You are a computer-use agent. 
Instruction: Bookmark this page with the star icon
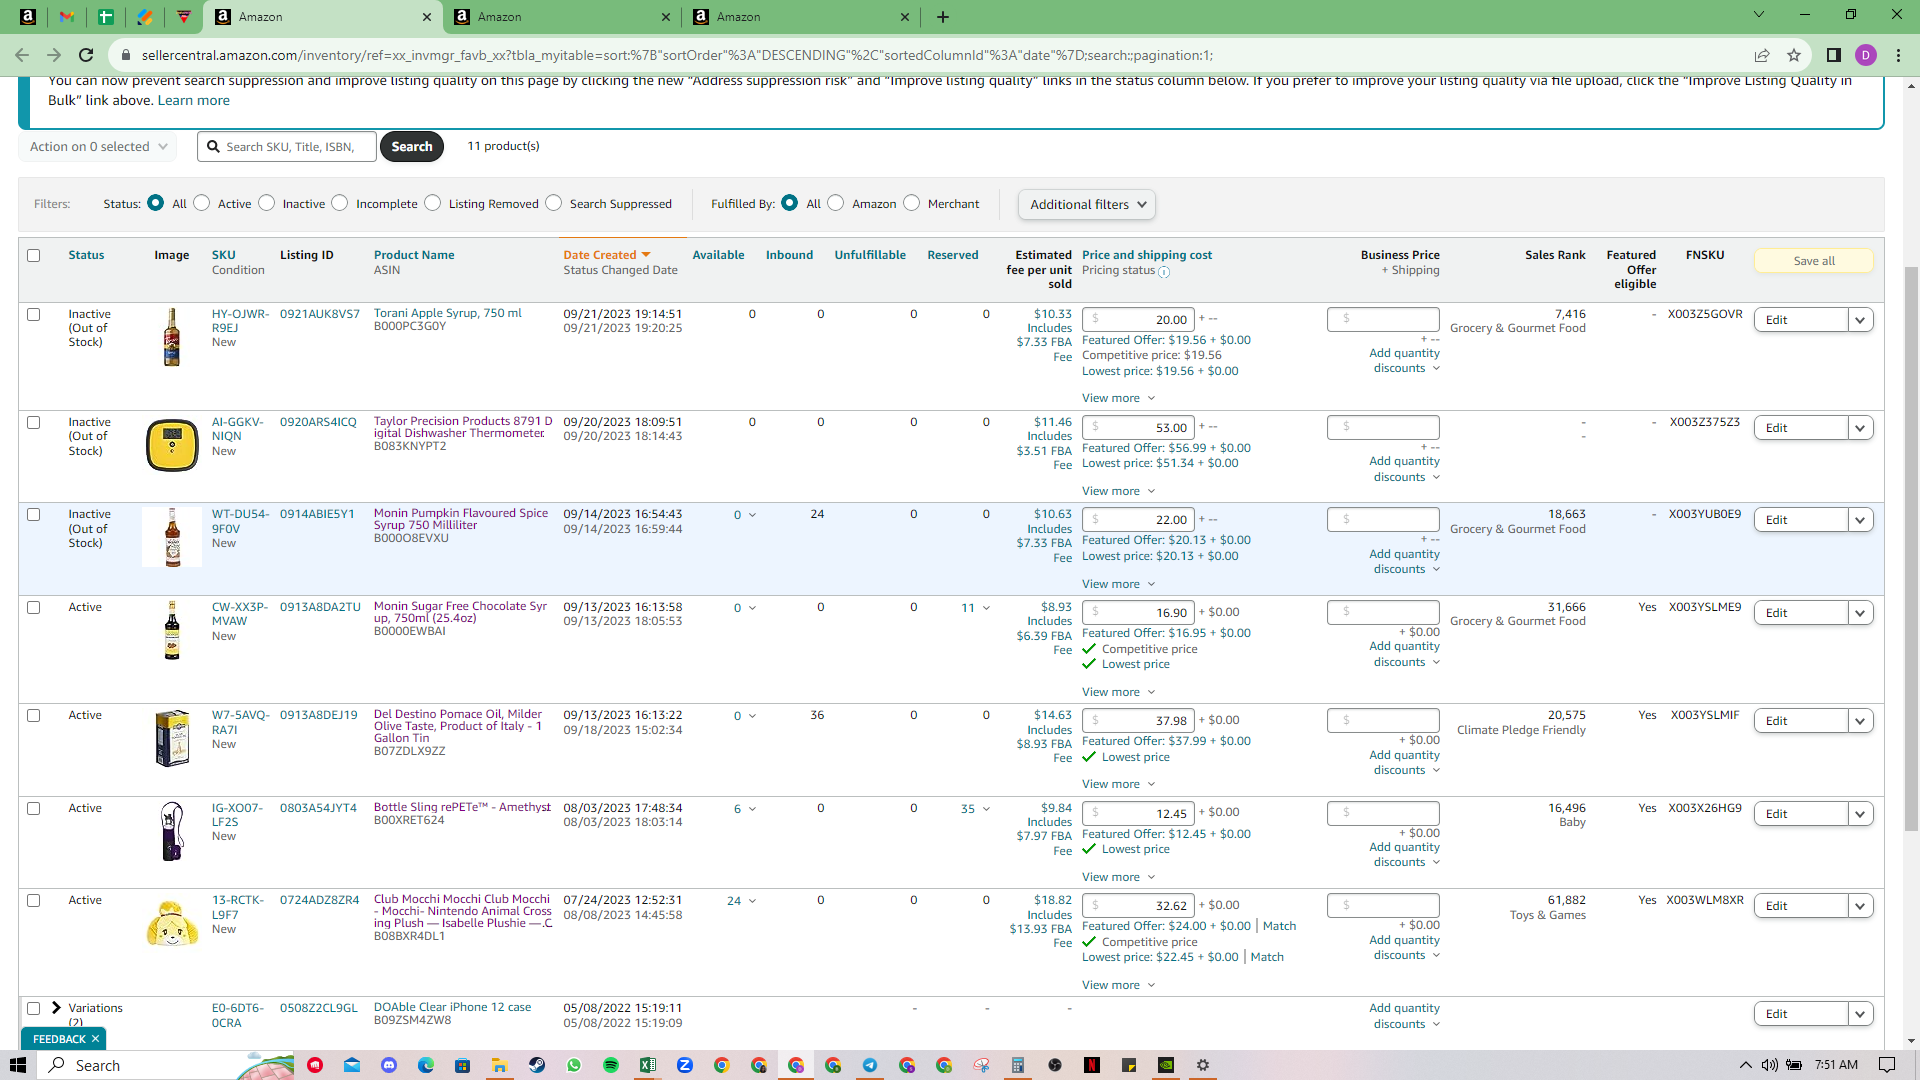pos(1794,55)
